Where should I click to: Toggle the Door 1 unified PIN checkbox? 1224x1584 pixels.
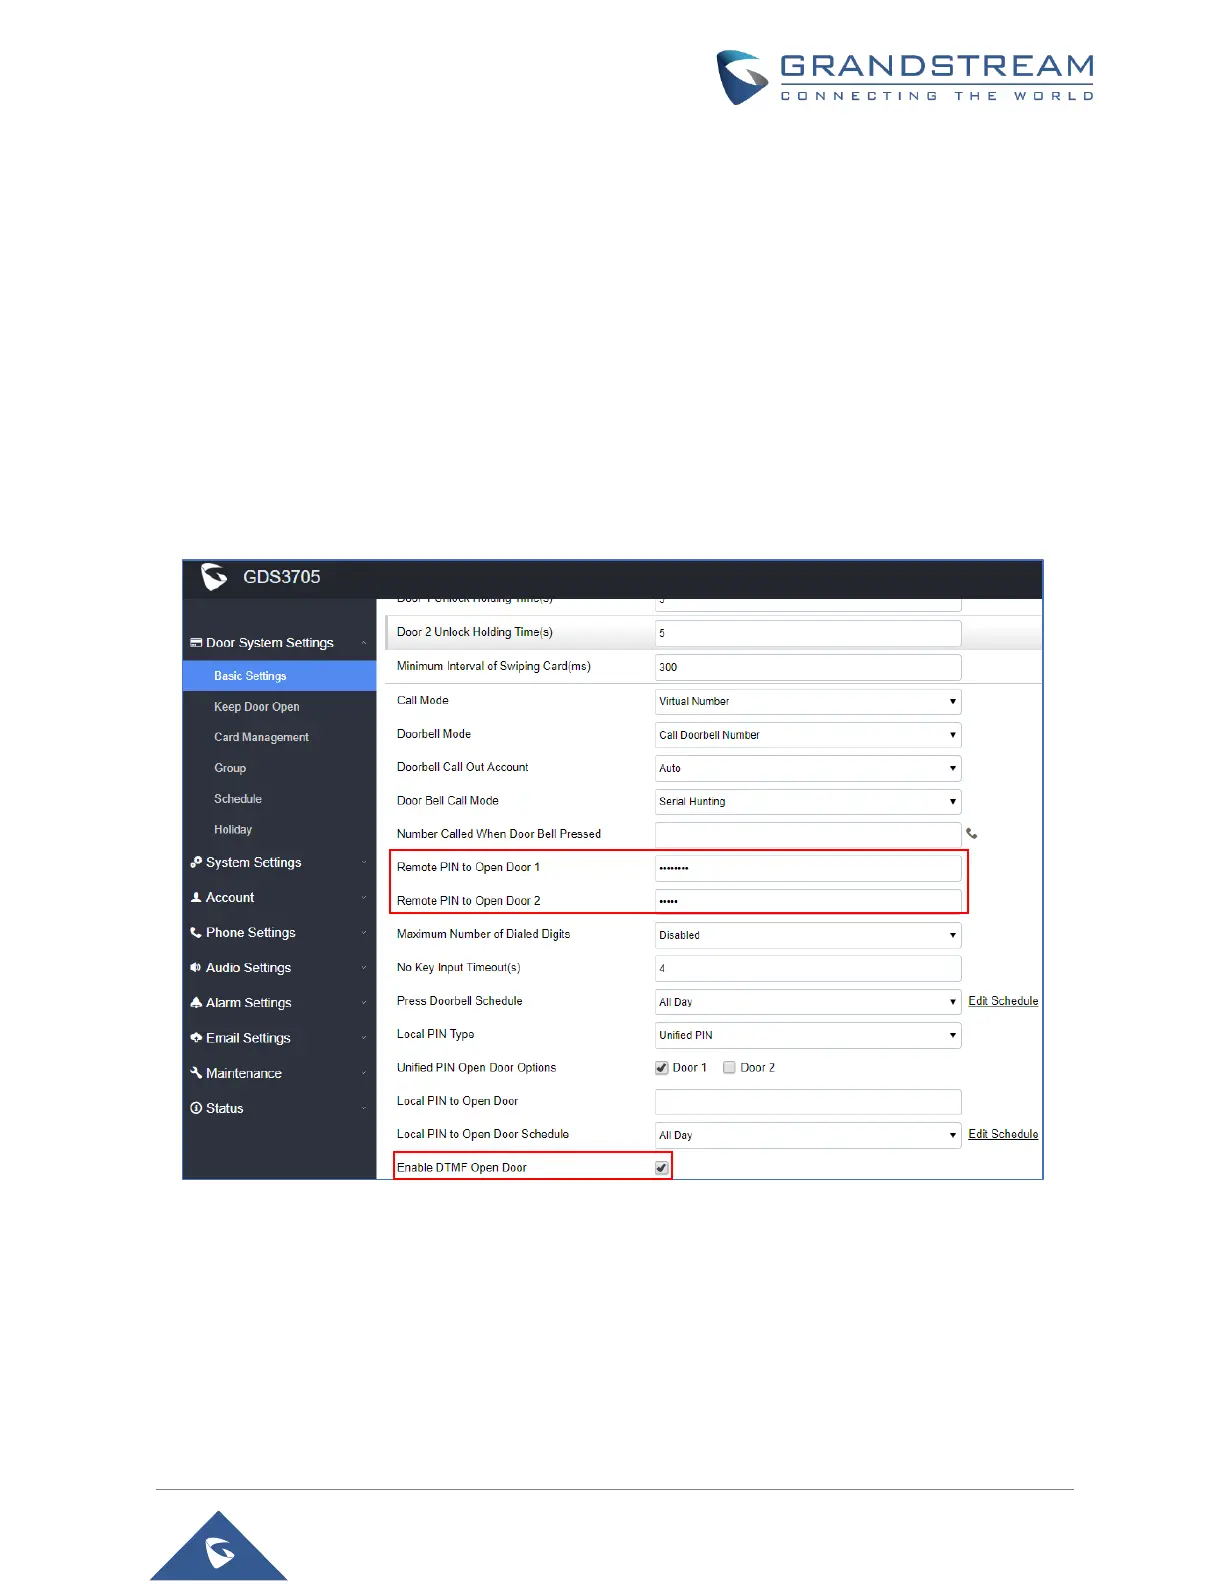click(x=661, y=1068)
